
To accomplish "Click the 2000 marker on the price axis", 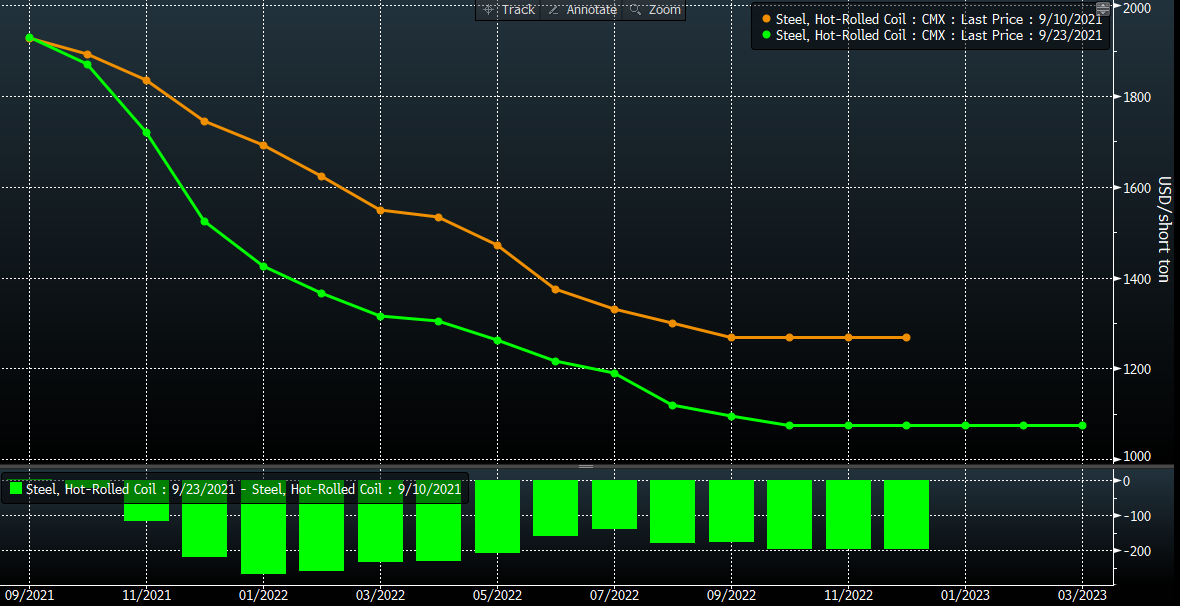I will click(1137, 8).
